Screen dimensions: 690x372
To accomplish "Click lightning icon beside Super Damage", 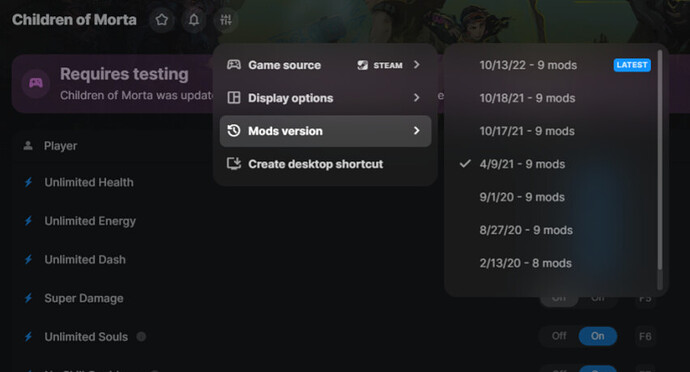I will pyautogui.click(x=29, y=298).
